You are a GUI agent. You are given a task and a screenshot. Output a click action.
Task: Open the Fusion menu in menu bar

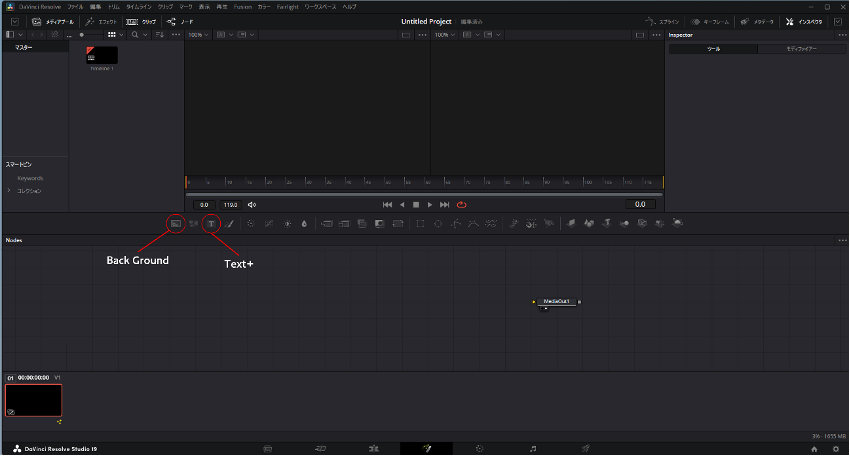243,6
